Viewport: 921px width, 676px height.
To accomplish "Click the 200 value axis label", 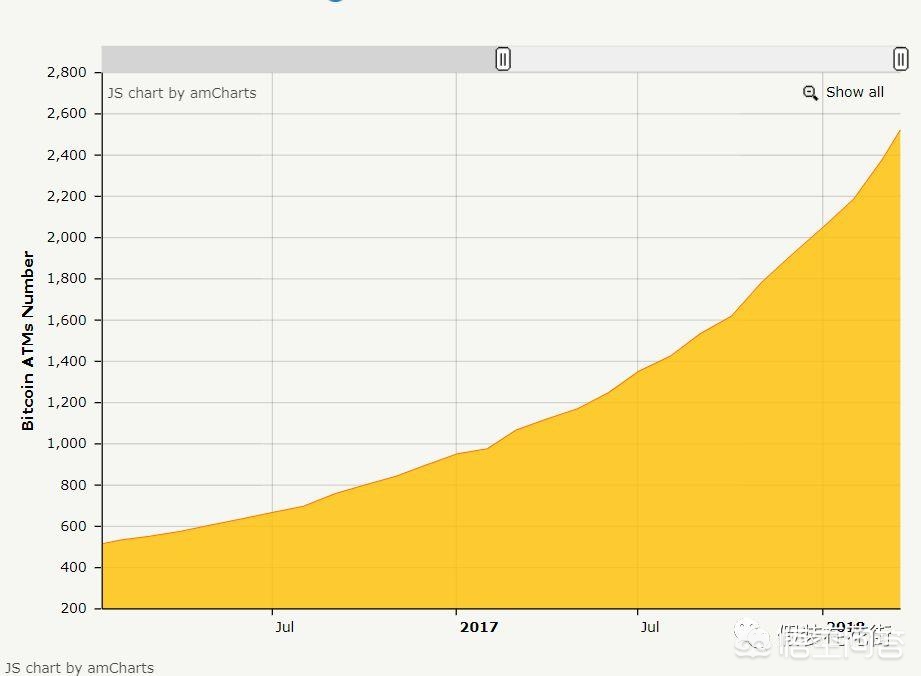I will pos(73,608).
